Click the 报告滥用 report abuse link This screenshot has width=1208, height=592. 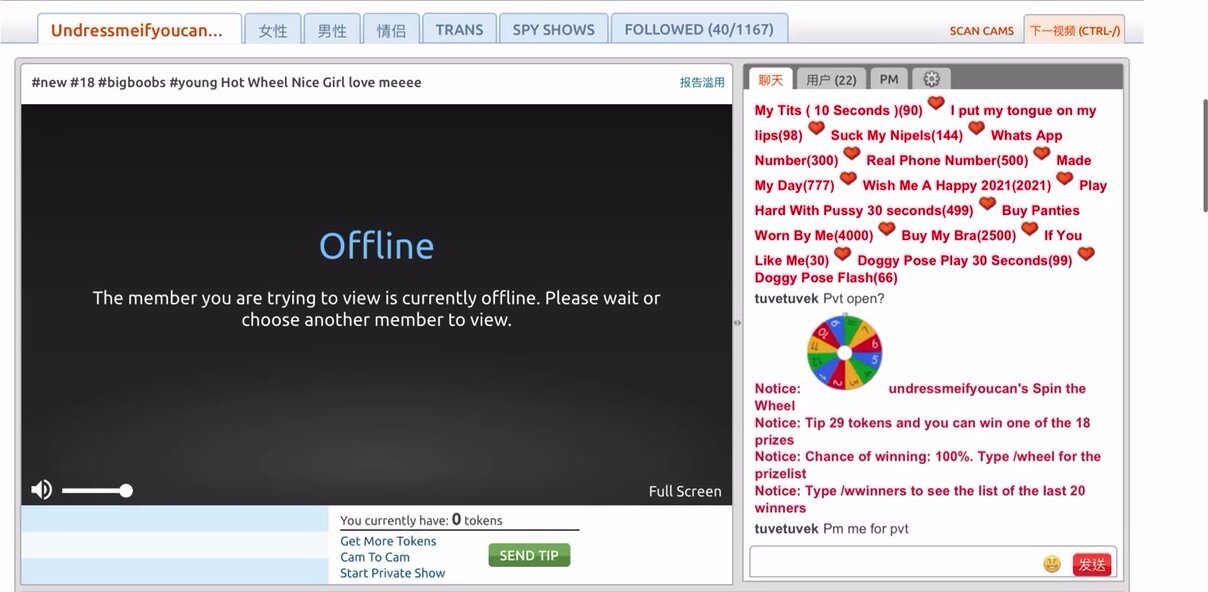click(702, 83)
